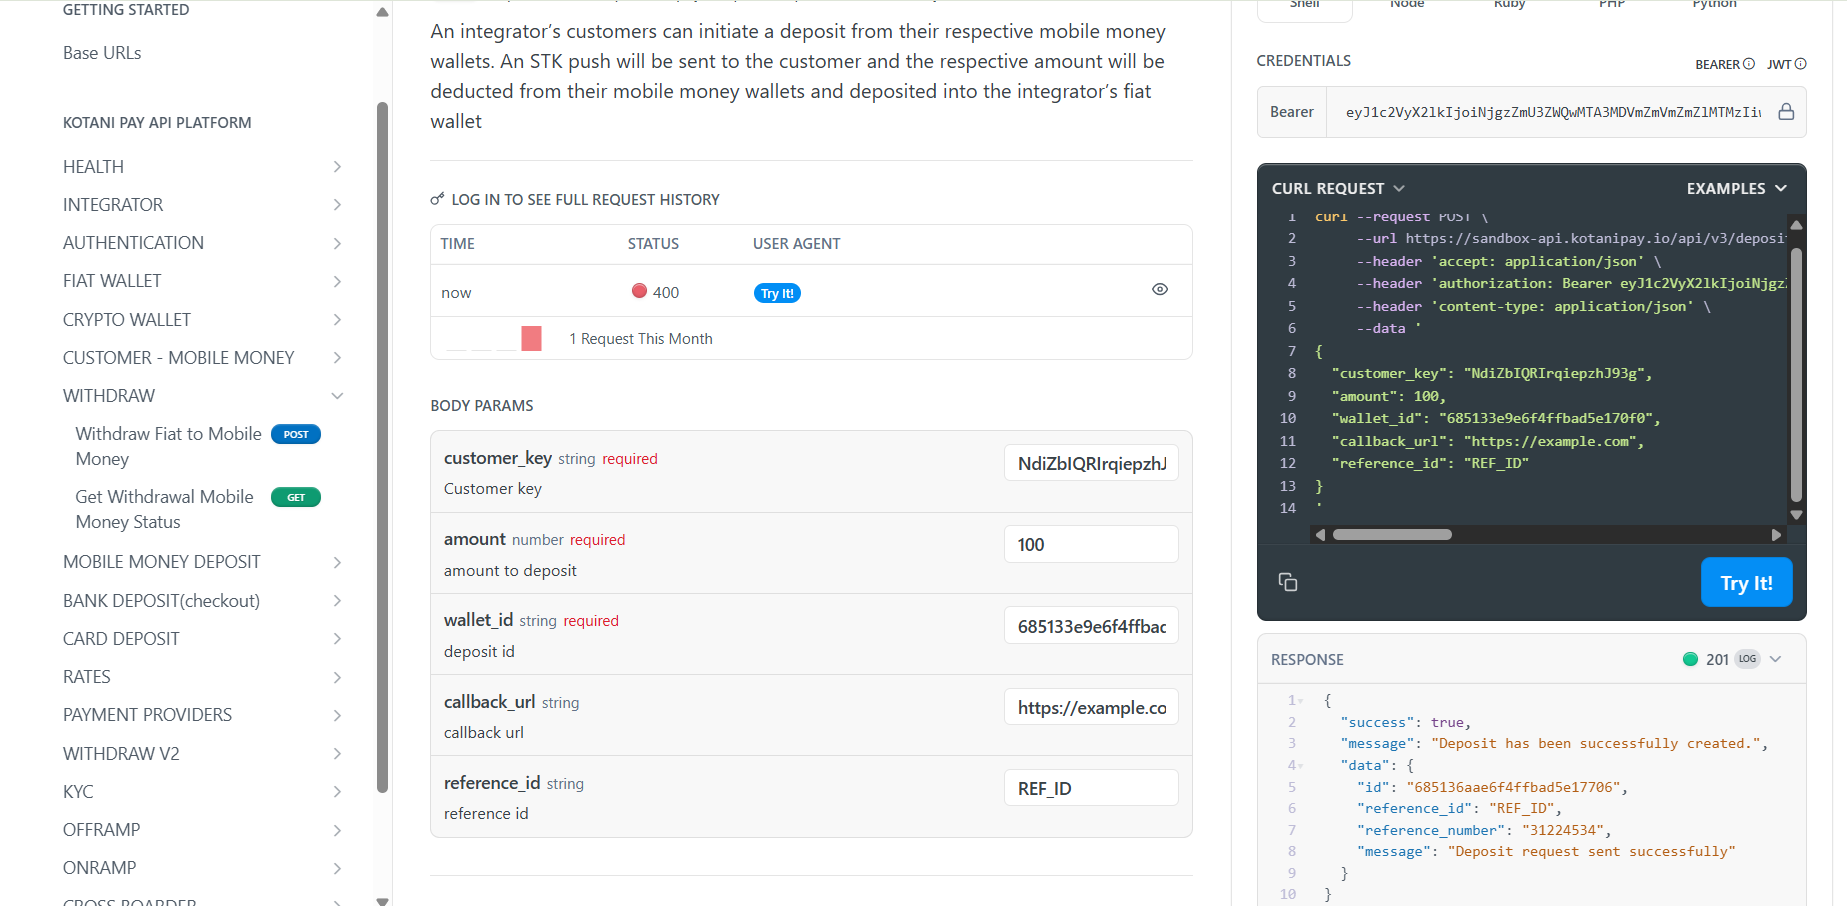Expand the INTEGRATOR section
The image size is (1847, 906).
coord(337,205)
